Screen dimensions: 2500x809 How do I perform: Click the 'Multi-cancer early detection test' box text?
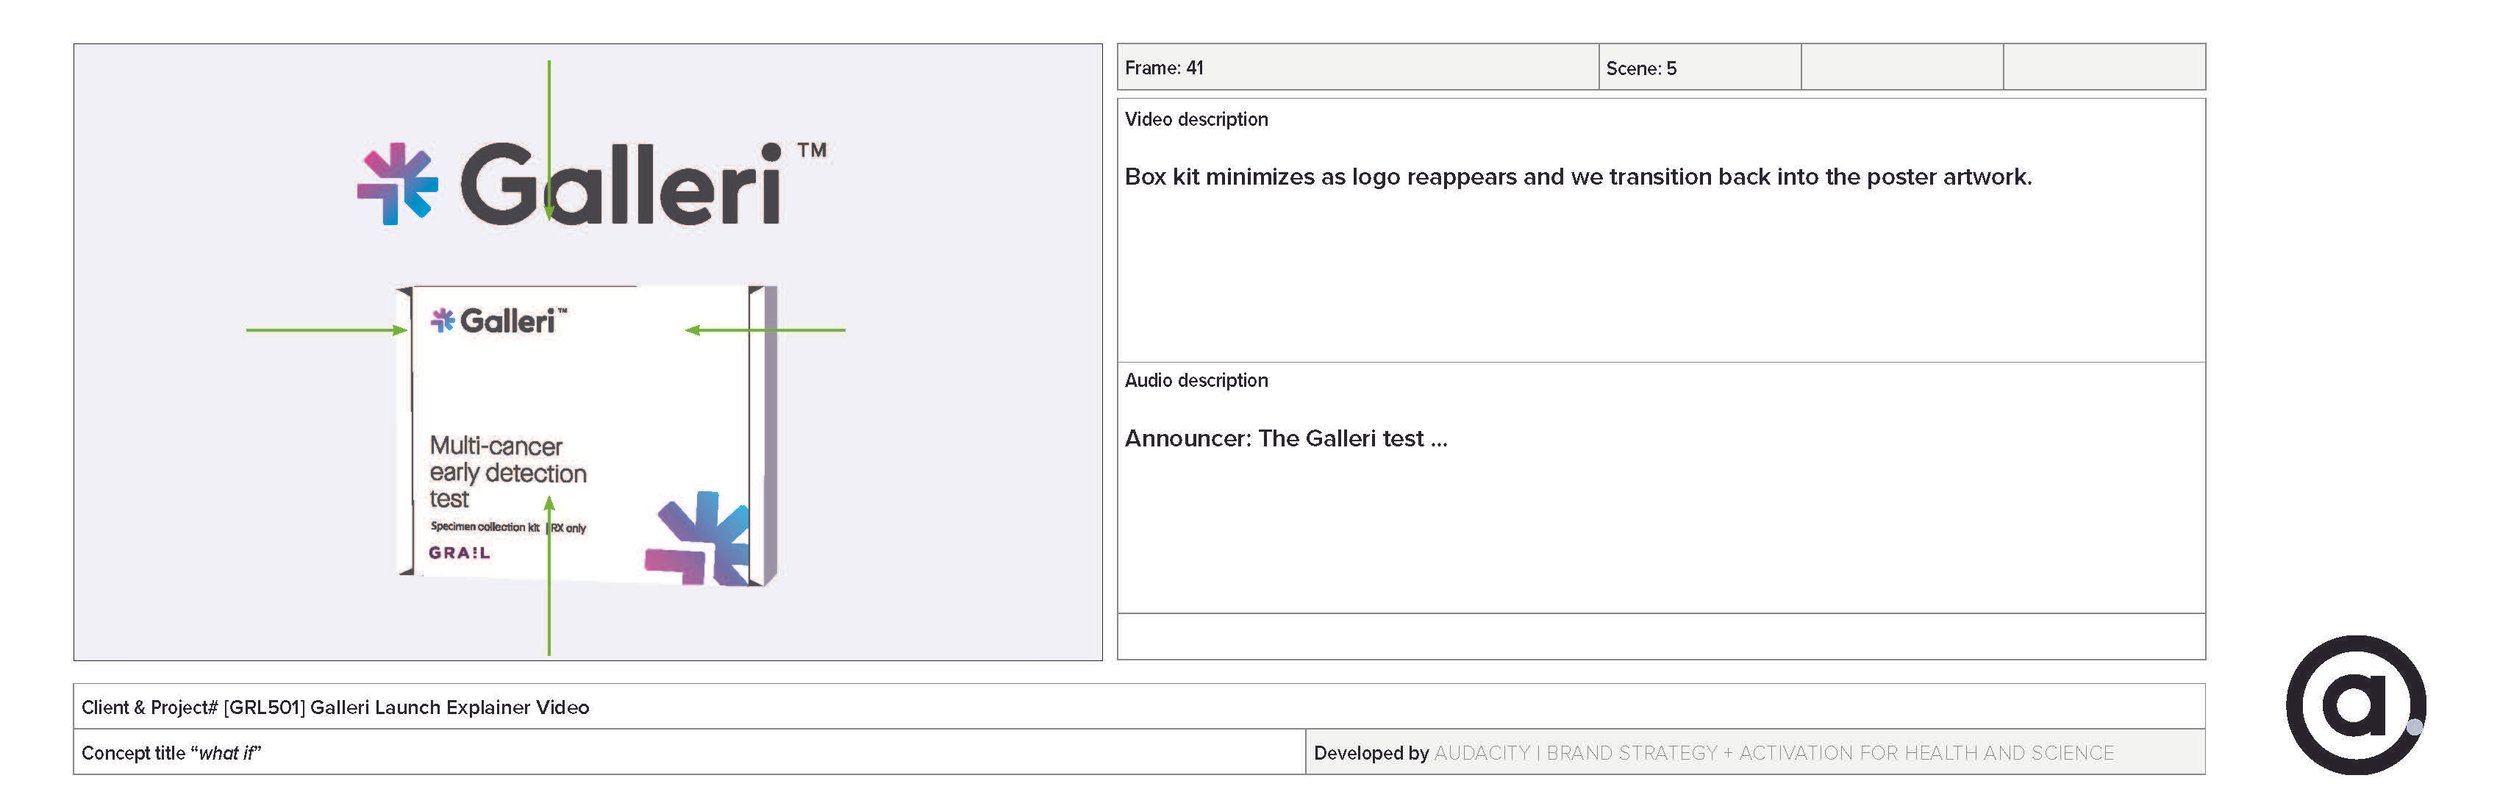coord(508,472)
